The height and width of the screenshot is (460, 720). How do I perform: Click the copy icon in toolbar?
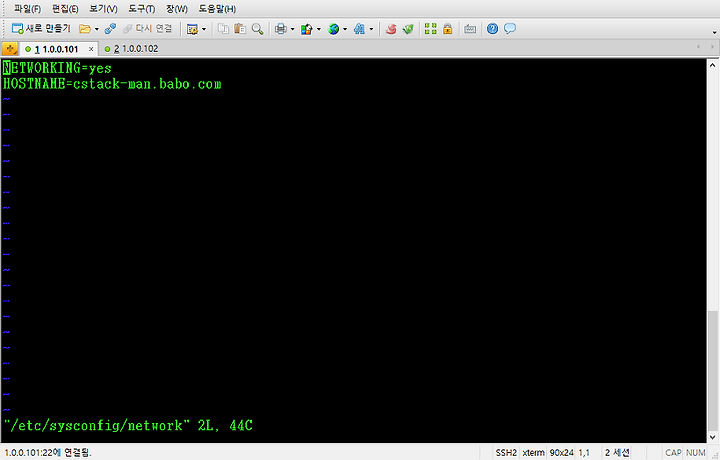(x=223, y=29)
